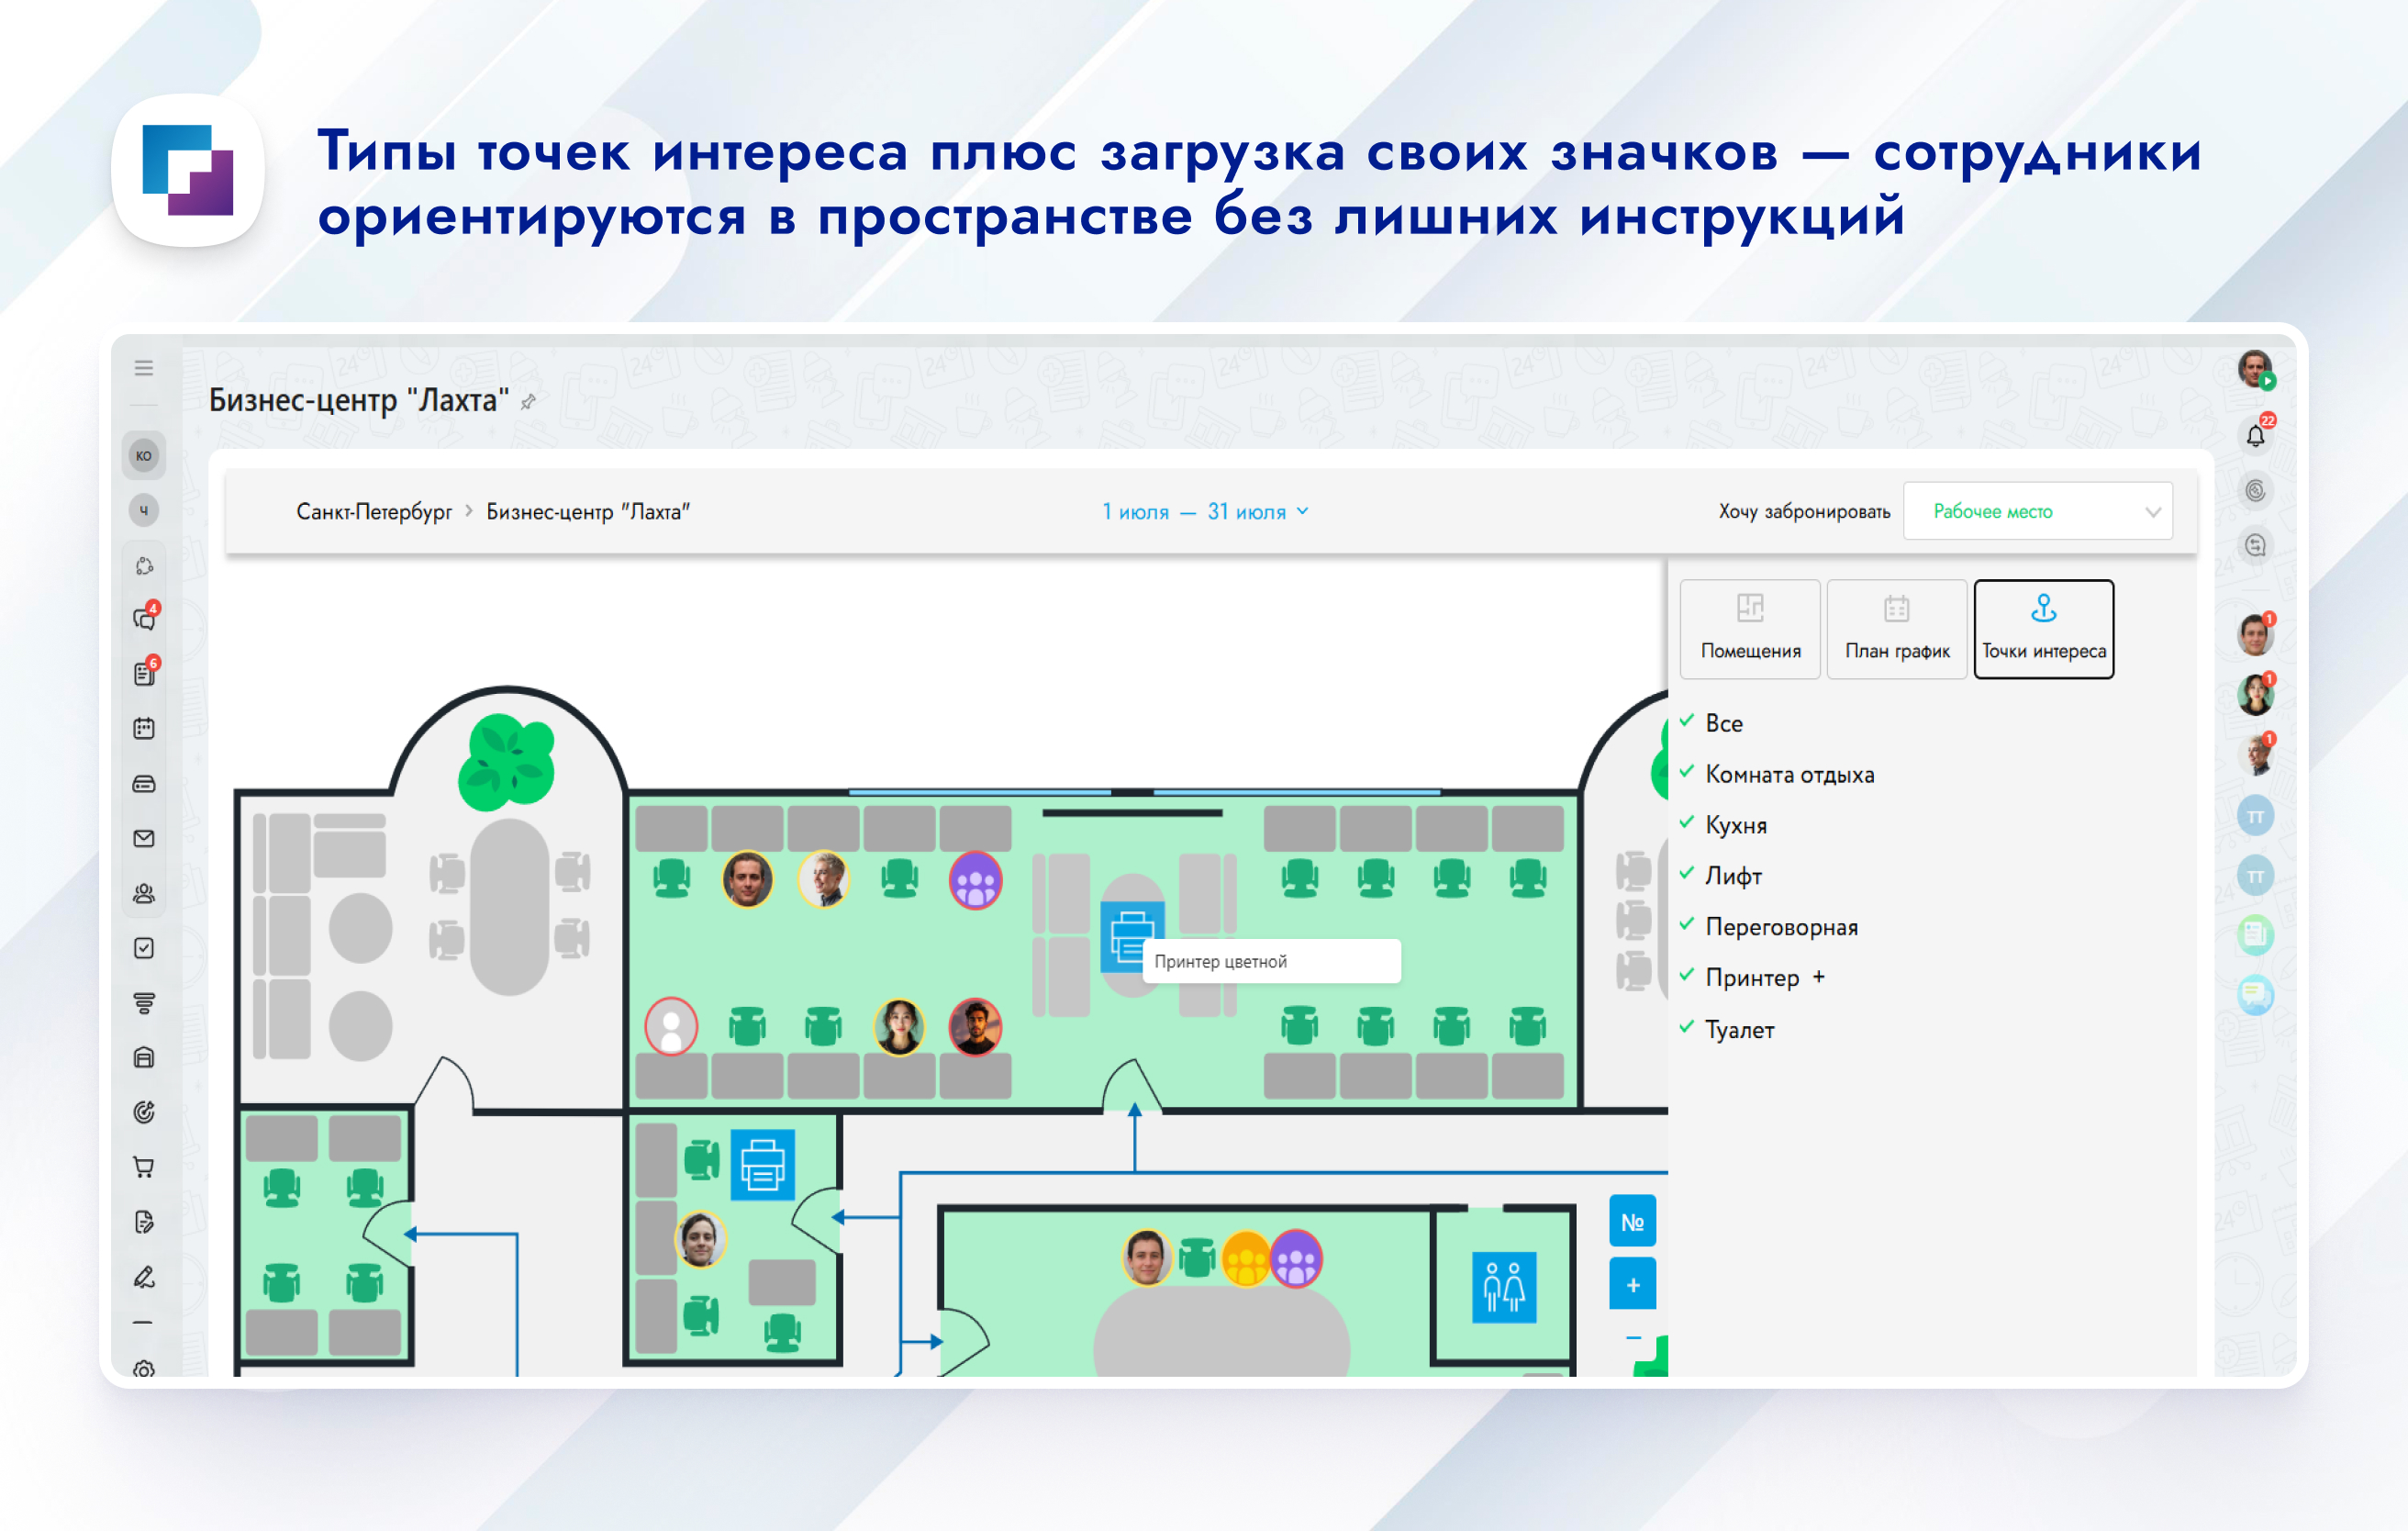Open the workgroups people icon in sidebar
2408x1531 pixels.
point(144,893)
